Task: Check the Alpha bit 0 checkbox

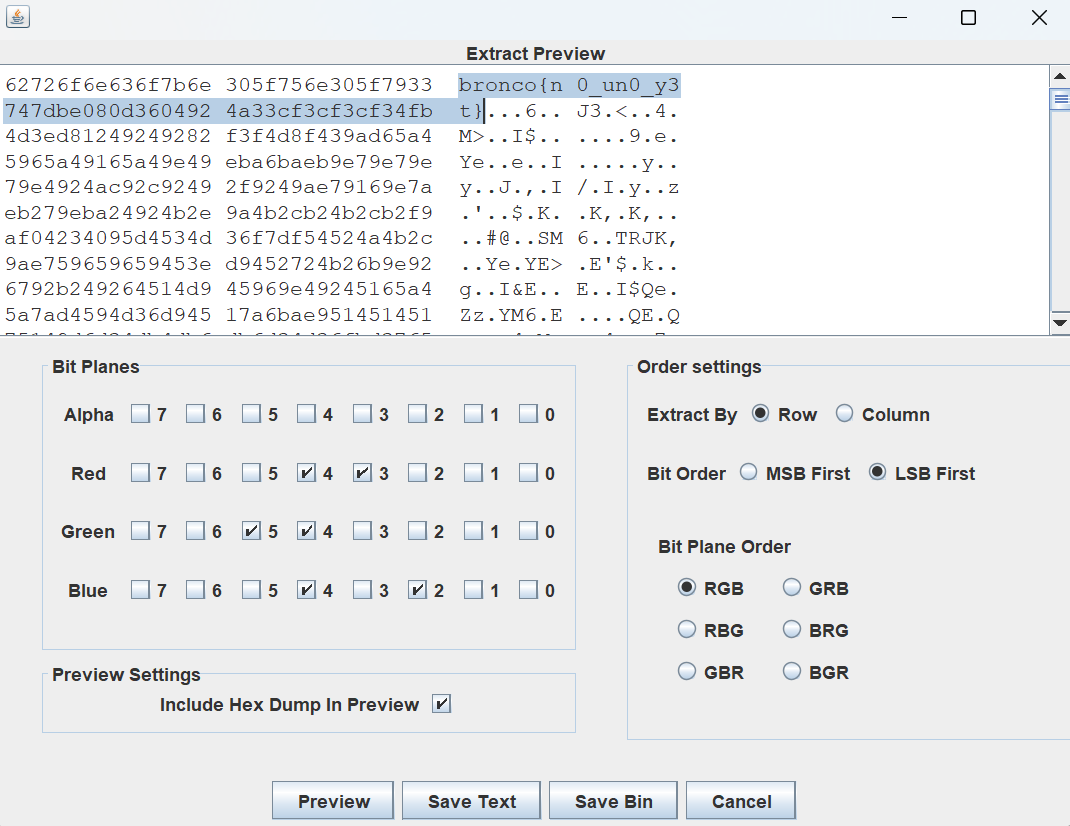Action: click(528, 414)
